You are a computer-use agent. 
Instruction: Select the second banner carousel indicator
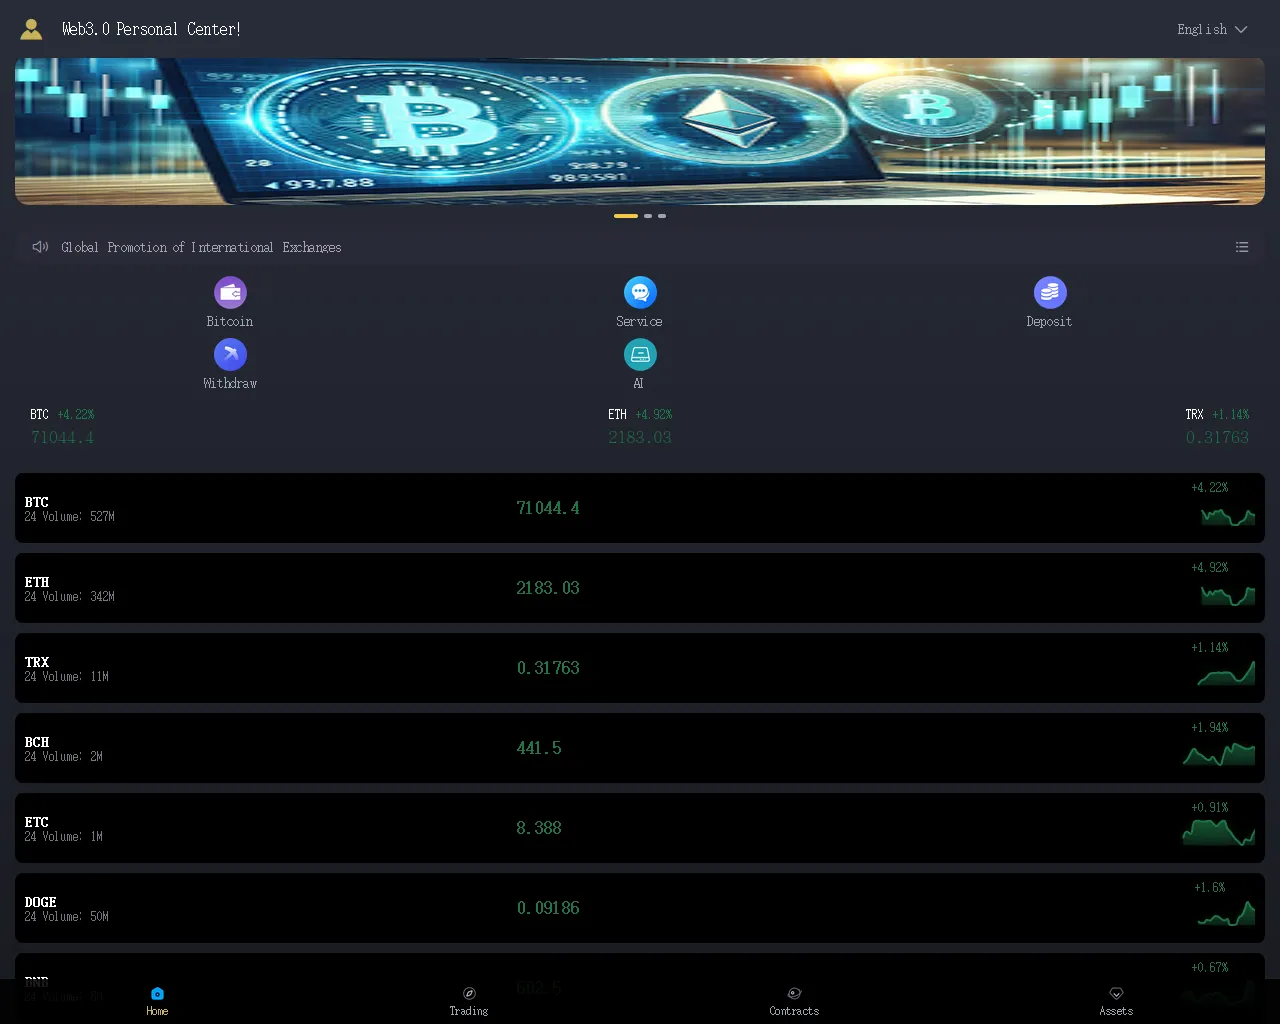tap(648, 216)
